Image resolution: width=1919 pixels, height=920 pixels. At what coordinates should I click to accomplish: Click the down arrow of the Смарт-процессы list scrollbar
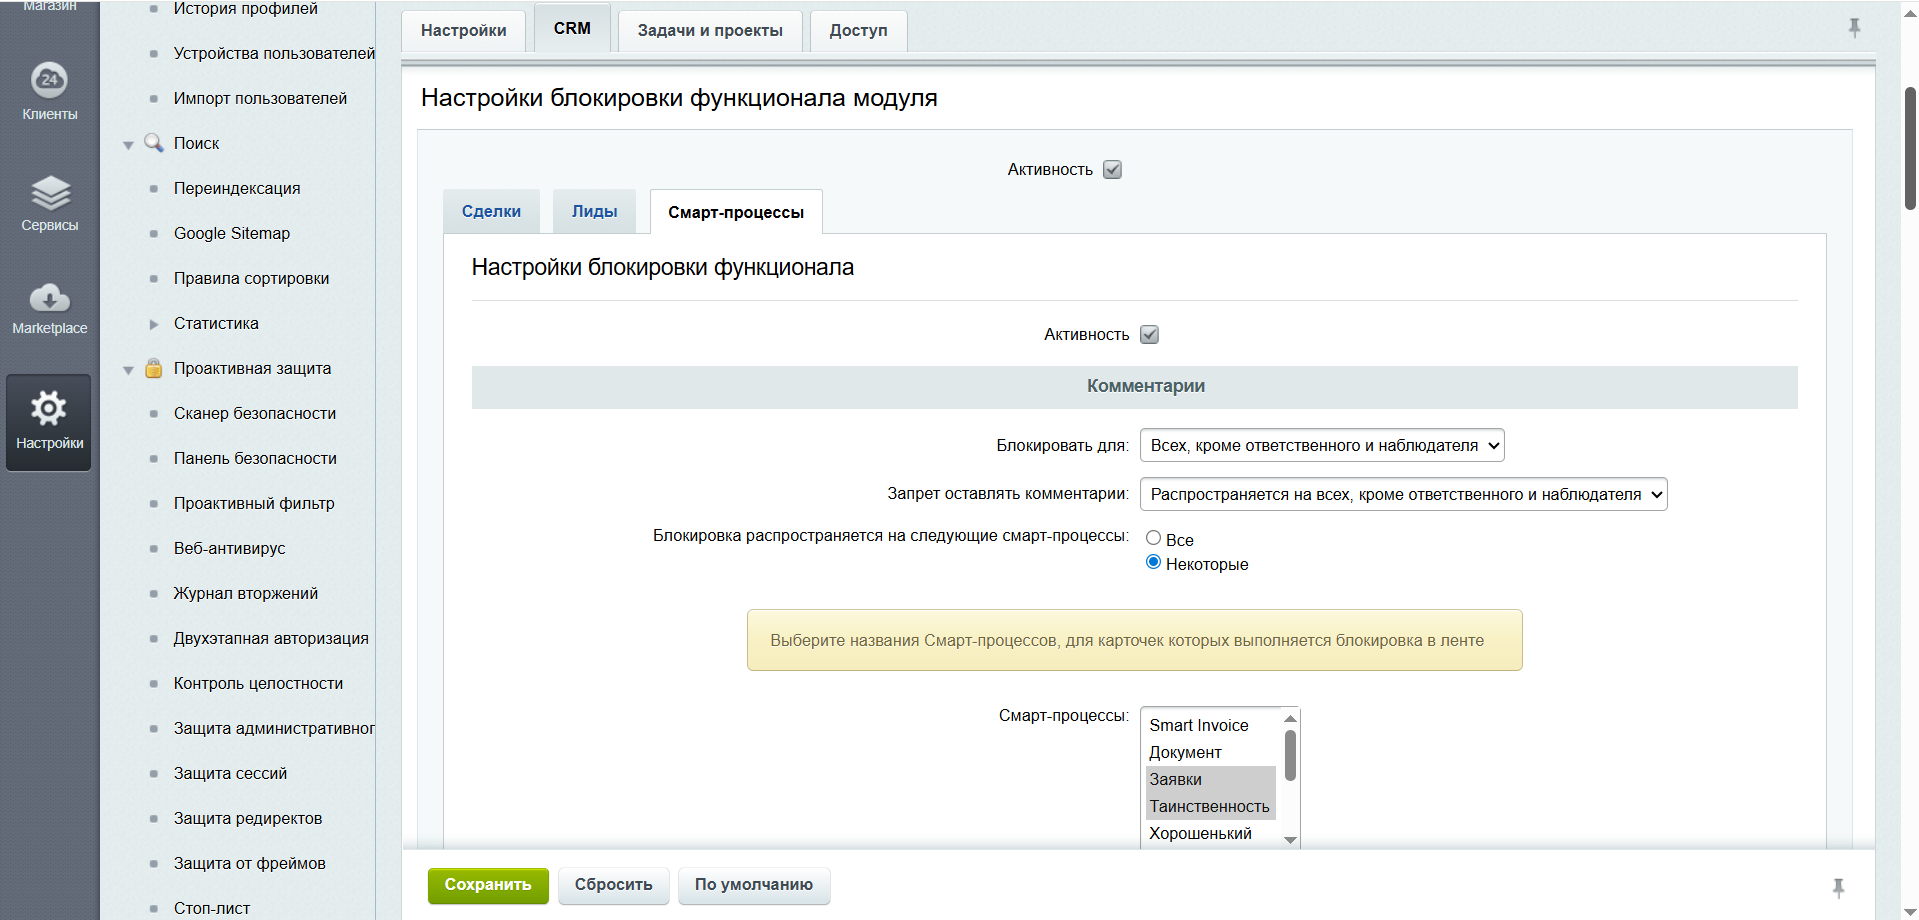coord(1291,840)
